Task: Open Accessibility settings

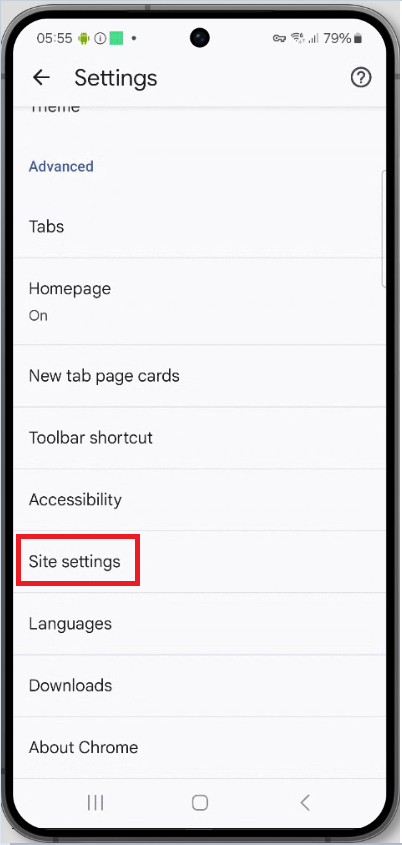Action: 200,500
